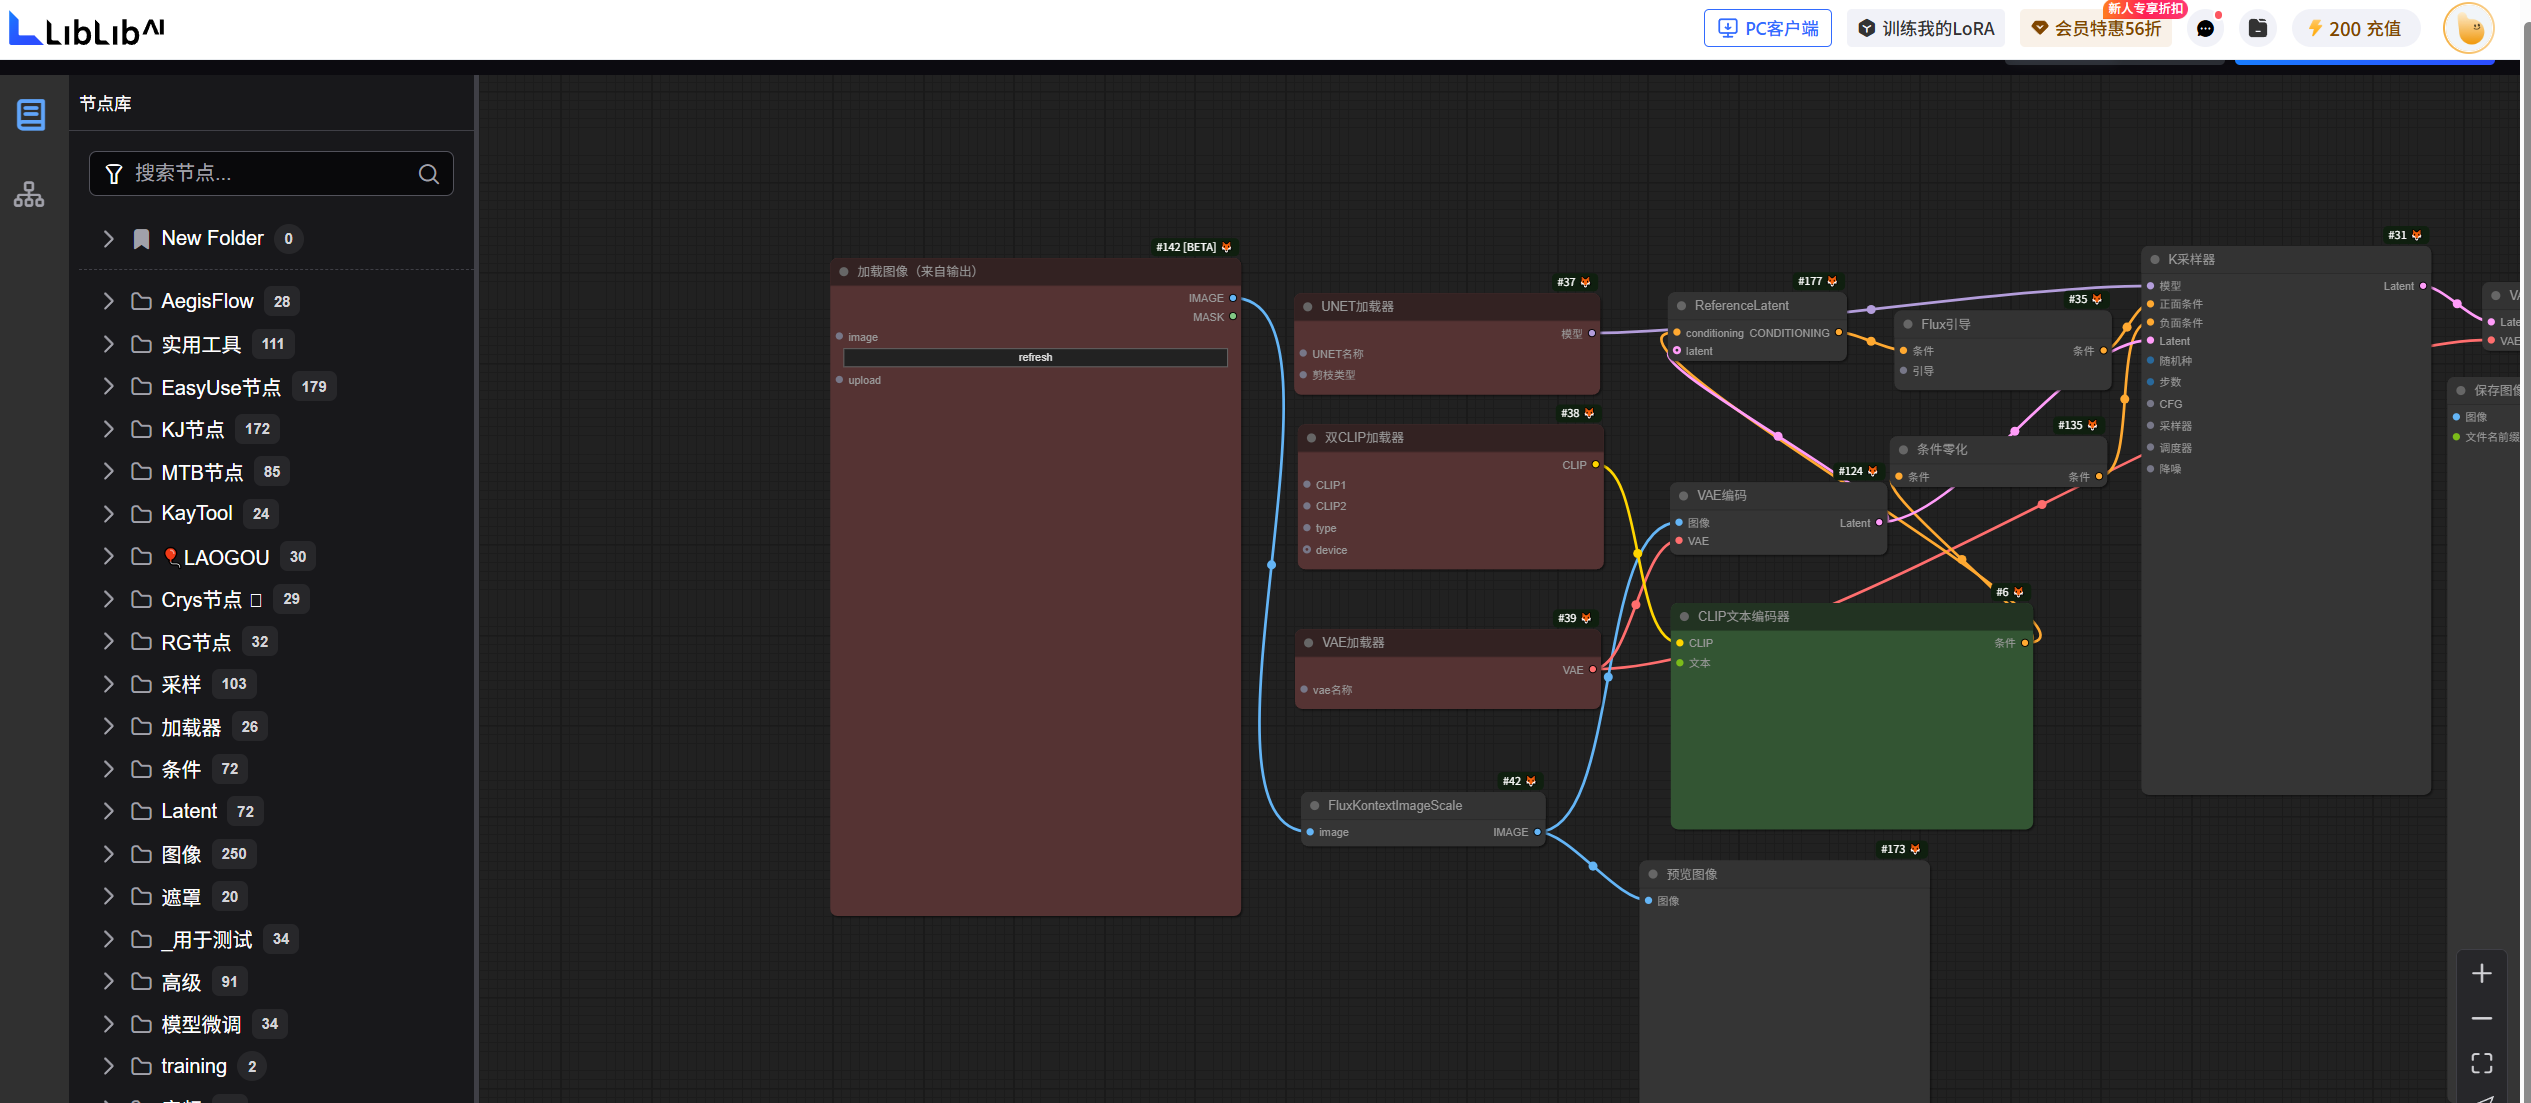Click the search magnifier icon in node search
Screen dimensions: 2531x1103
pyautogui.click(x=429, y=174)
